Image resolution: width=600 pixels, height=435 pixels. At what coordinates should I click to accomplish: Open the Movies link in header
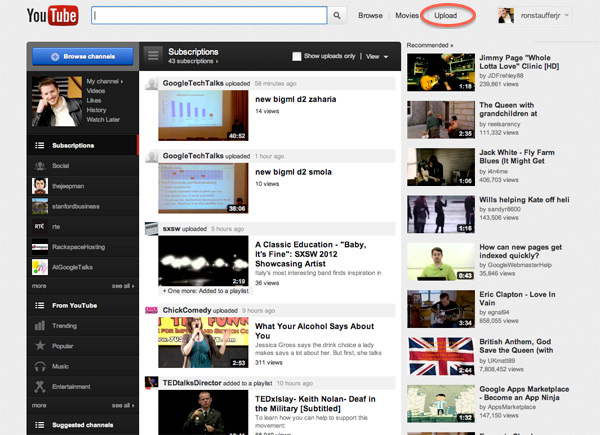tap(407, 16)
